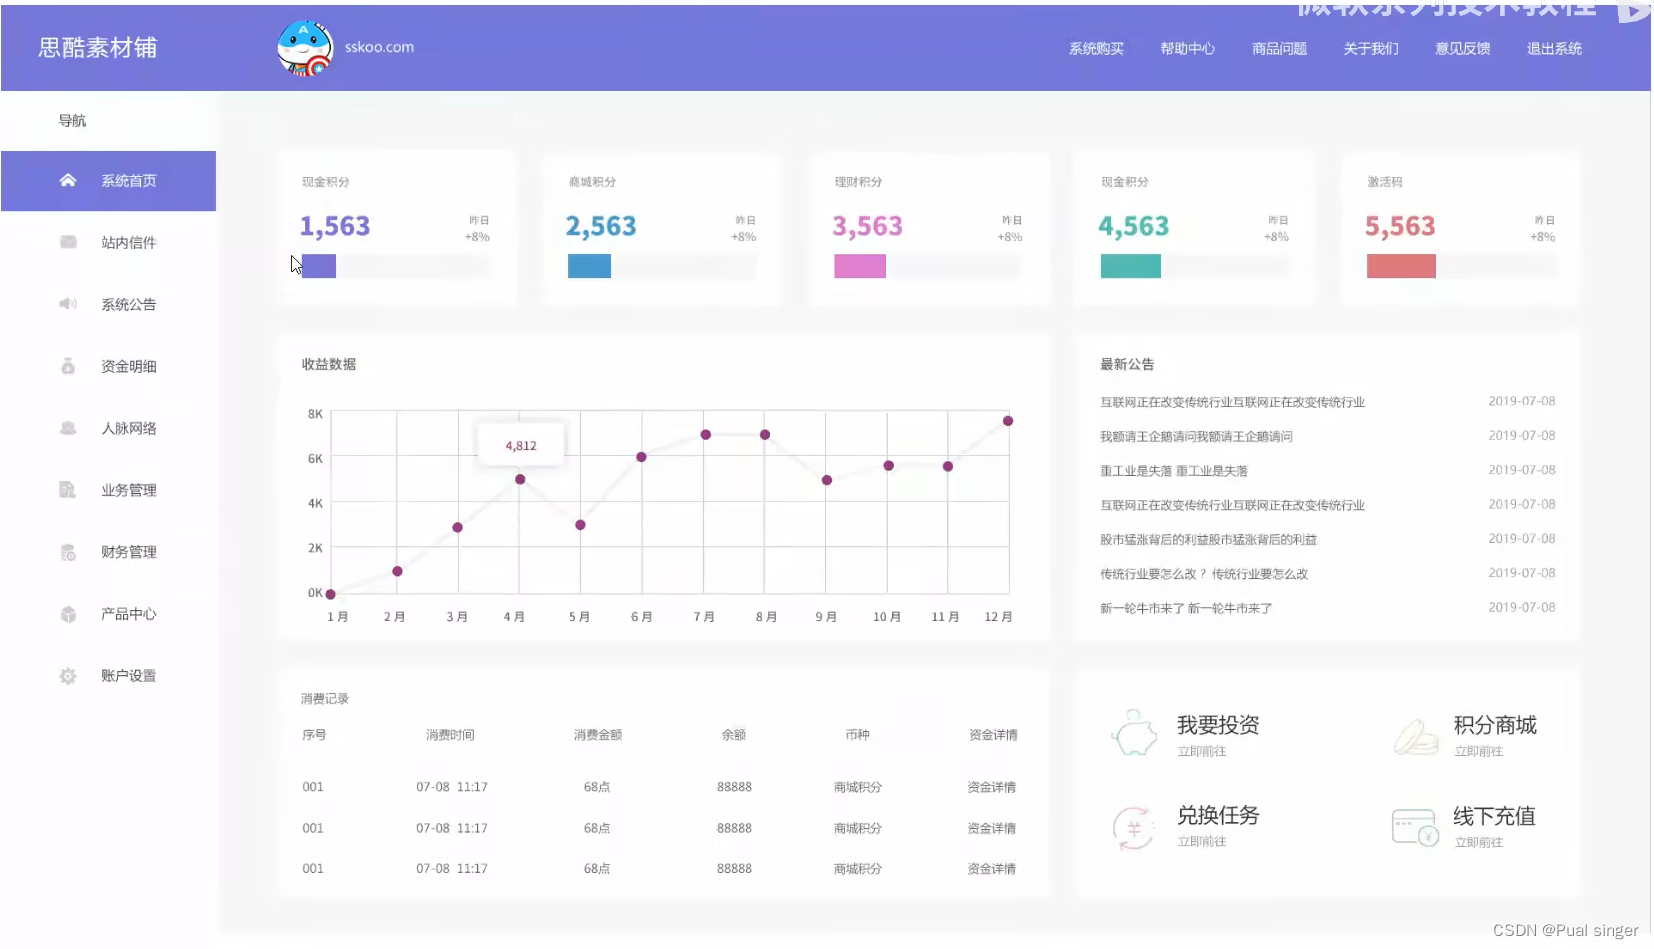Click the 9月 data point on the chart
This screenshot has width=1654, height=949.
827,481
